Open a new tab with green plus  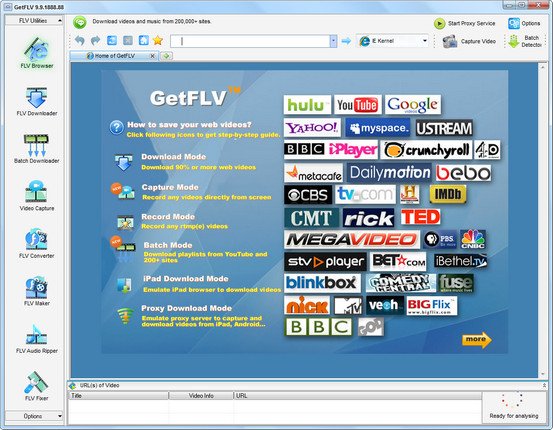pos(166,56)
